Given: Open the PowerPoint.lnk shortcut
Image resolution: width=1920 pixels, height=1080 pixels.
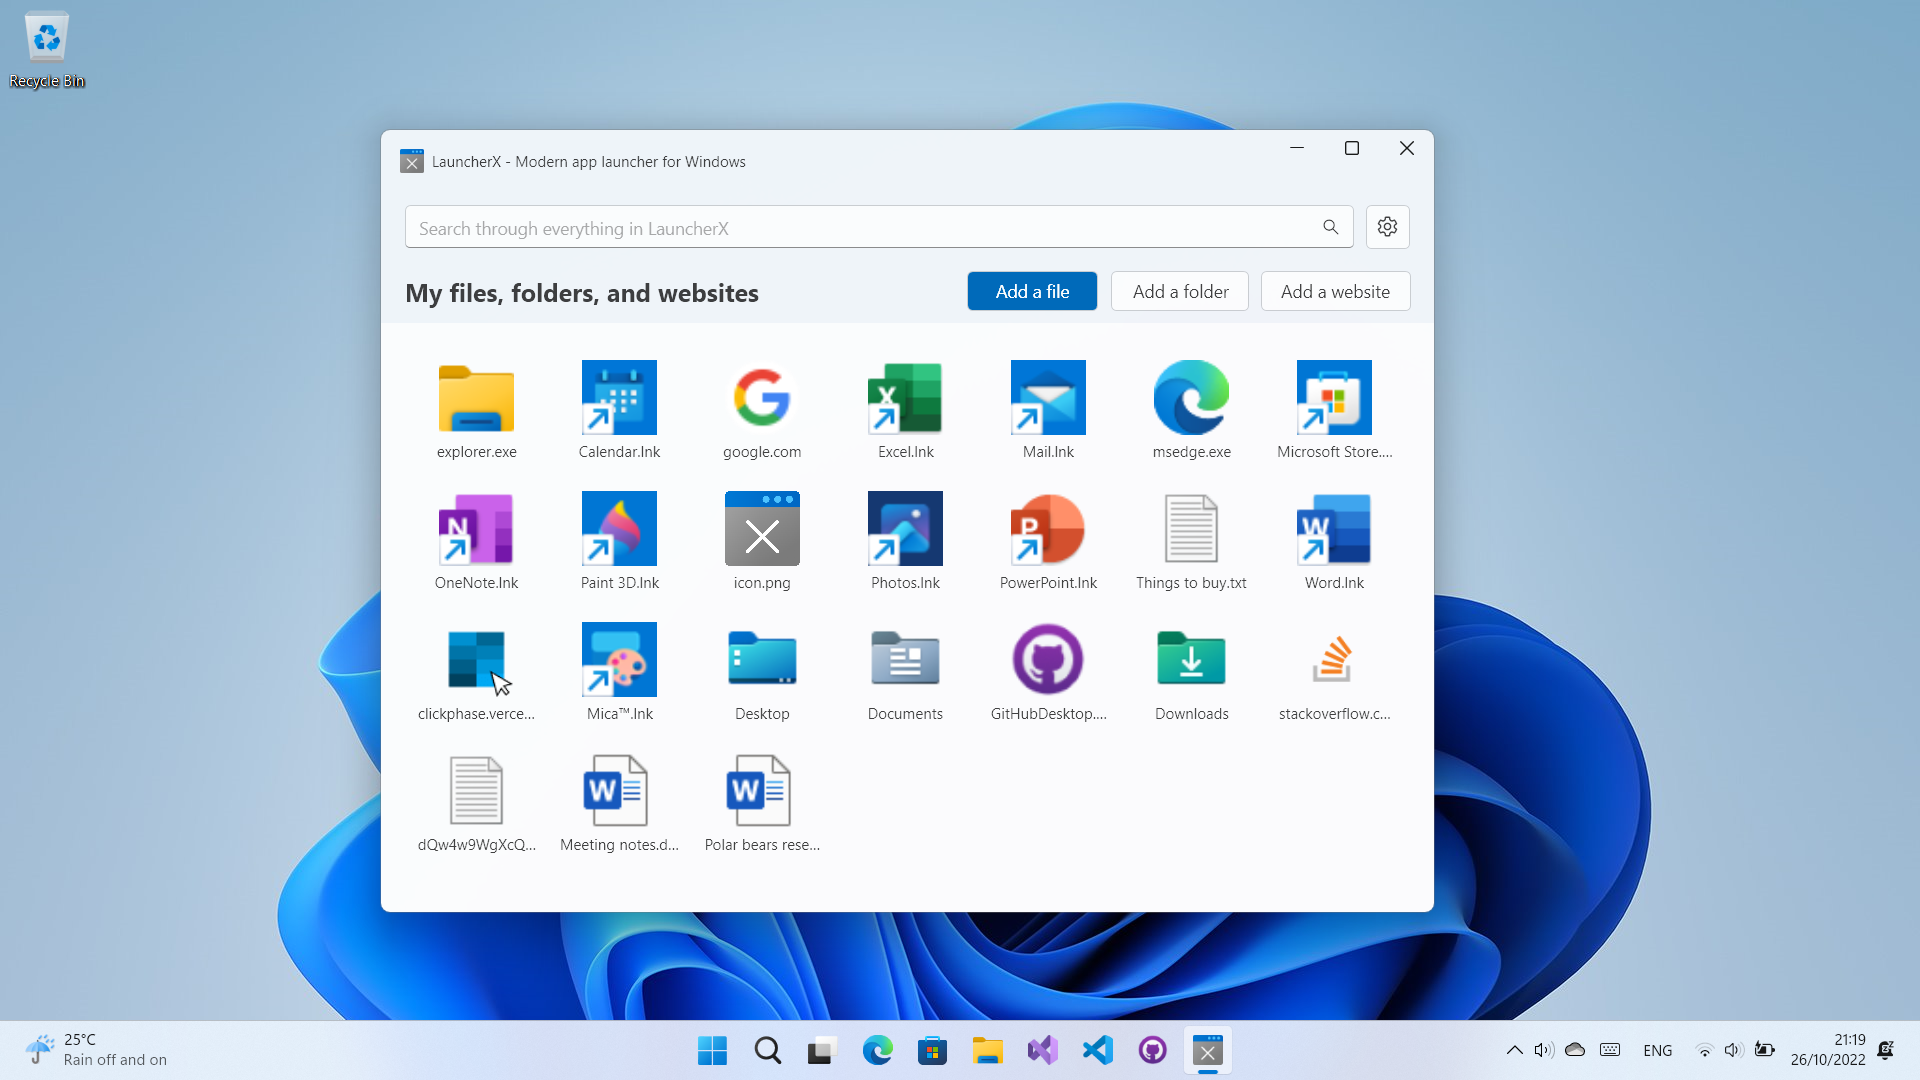Looking at the screenshot, I should 1048,542.
